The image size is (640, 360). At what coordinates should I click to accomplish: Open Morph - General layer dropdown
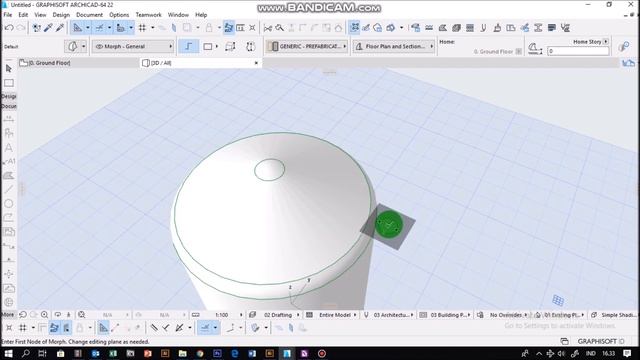(133, 46)
